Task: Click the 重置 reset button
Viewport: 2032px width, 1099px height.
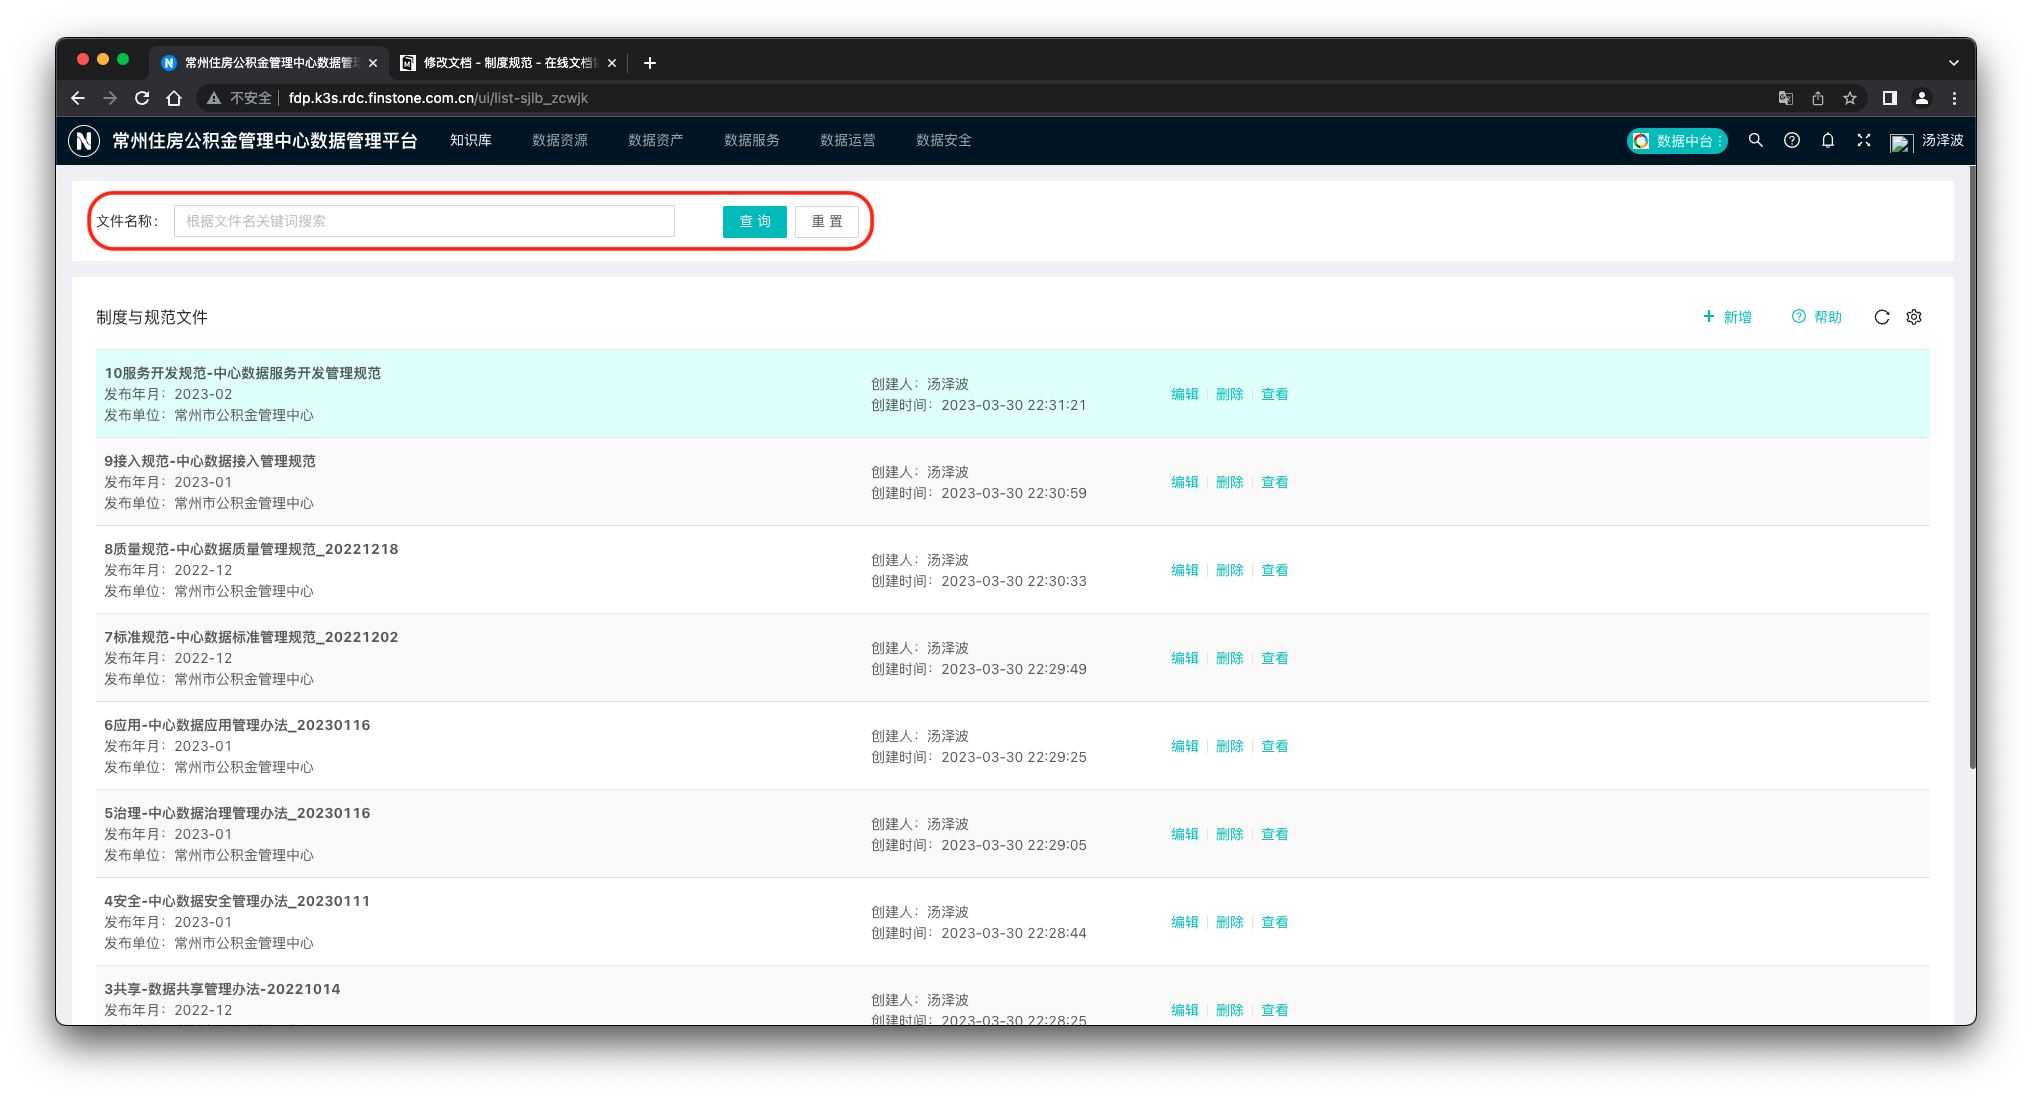Action: coord(827,222)
